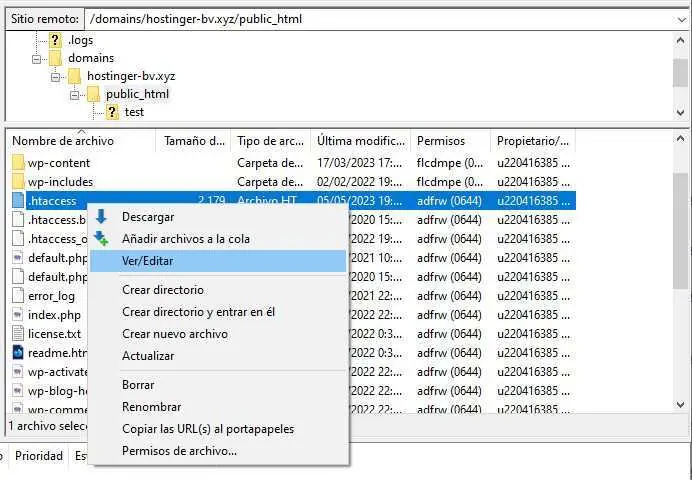
Task: Select Ver/Editar from the context menu
Action: pos(147,261)
